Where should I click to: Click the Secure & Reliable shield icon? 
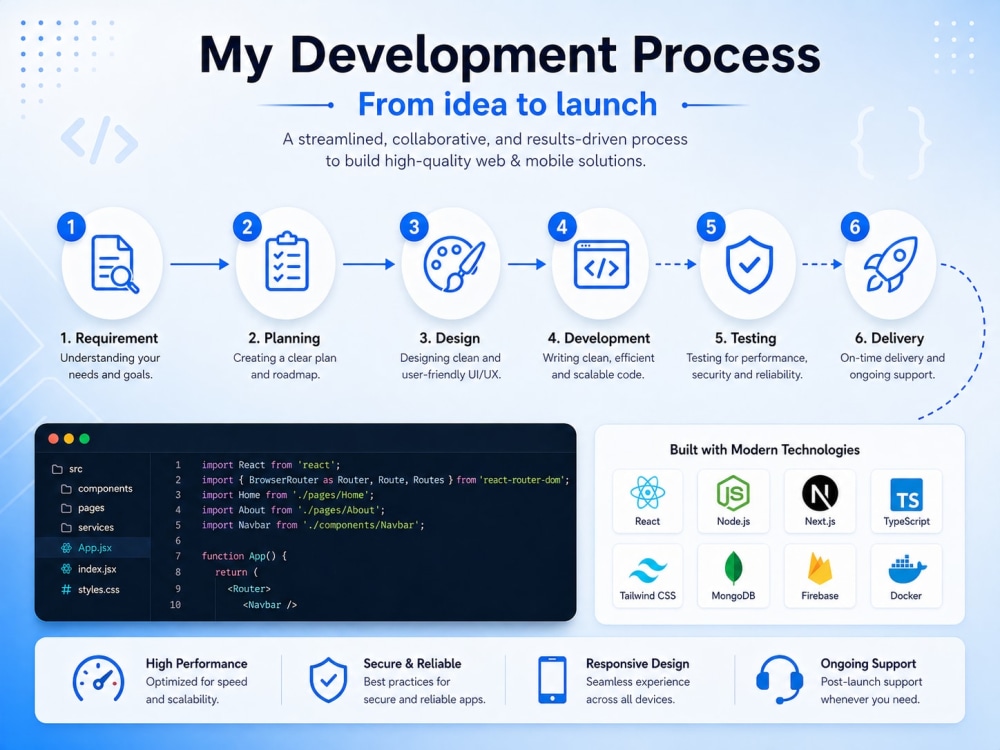tap(328, 680)
